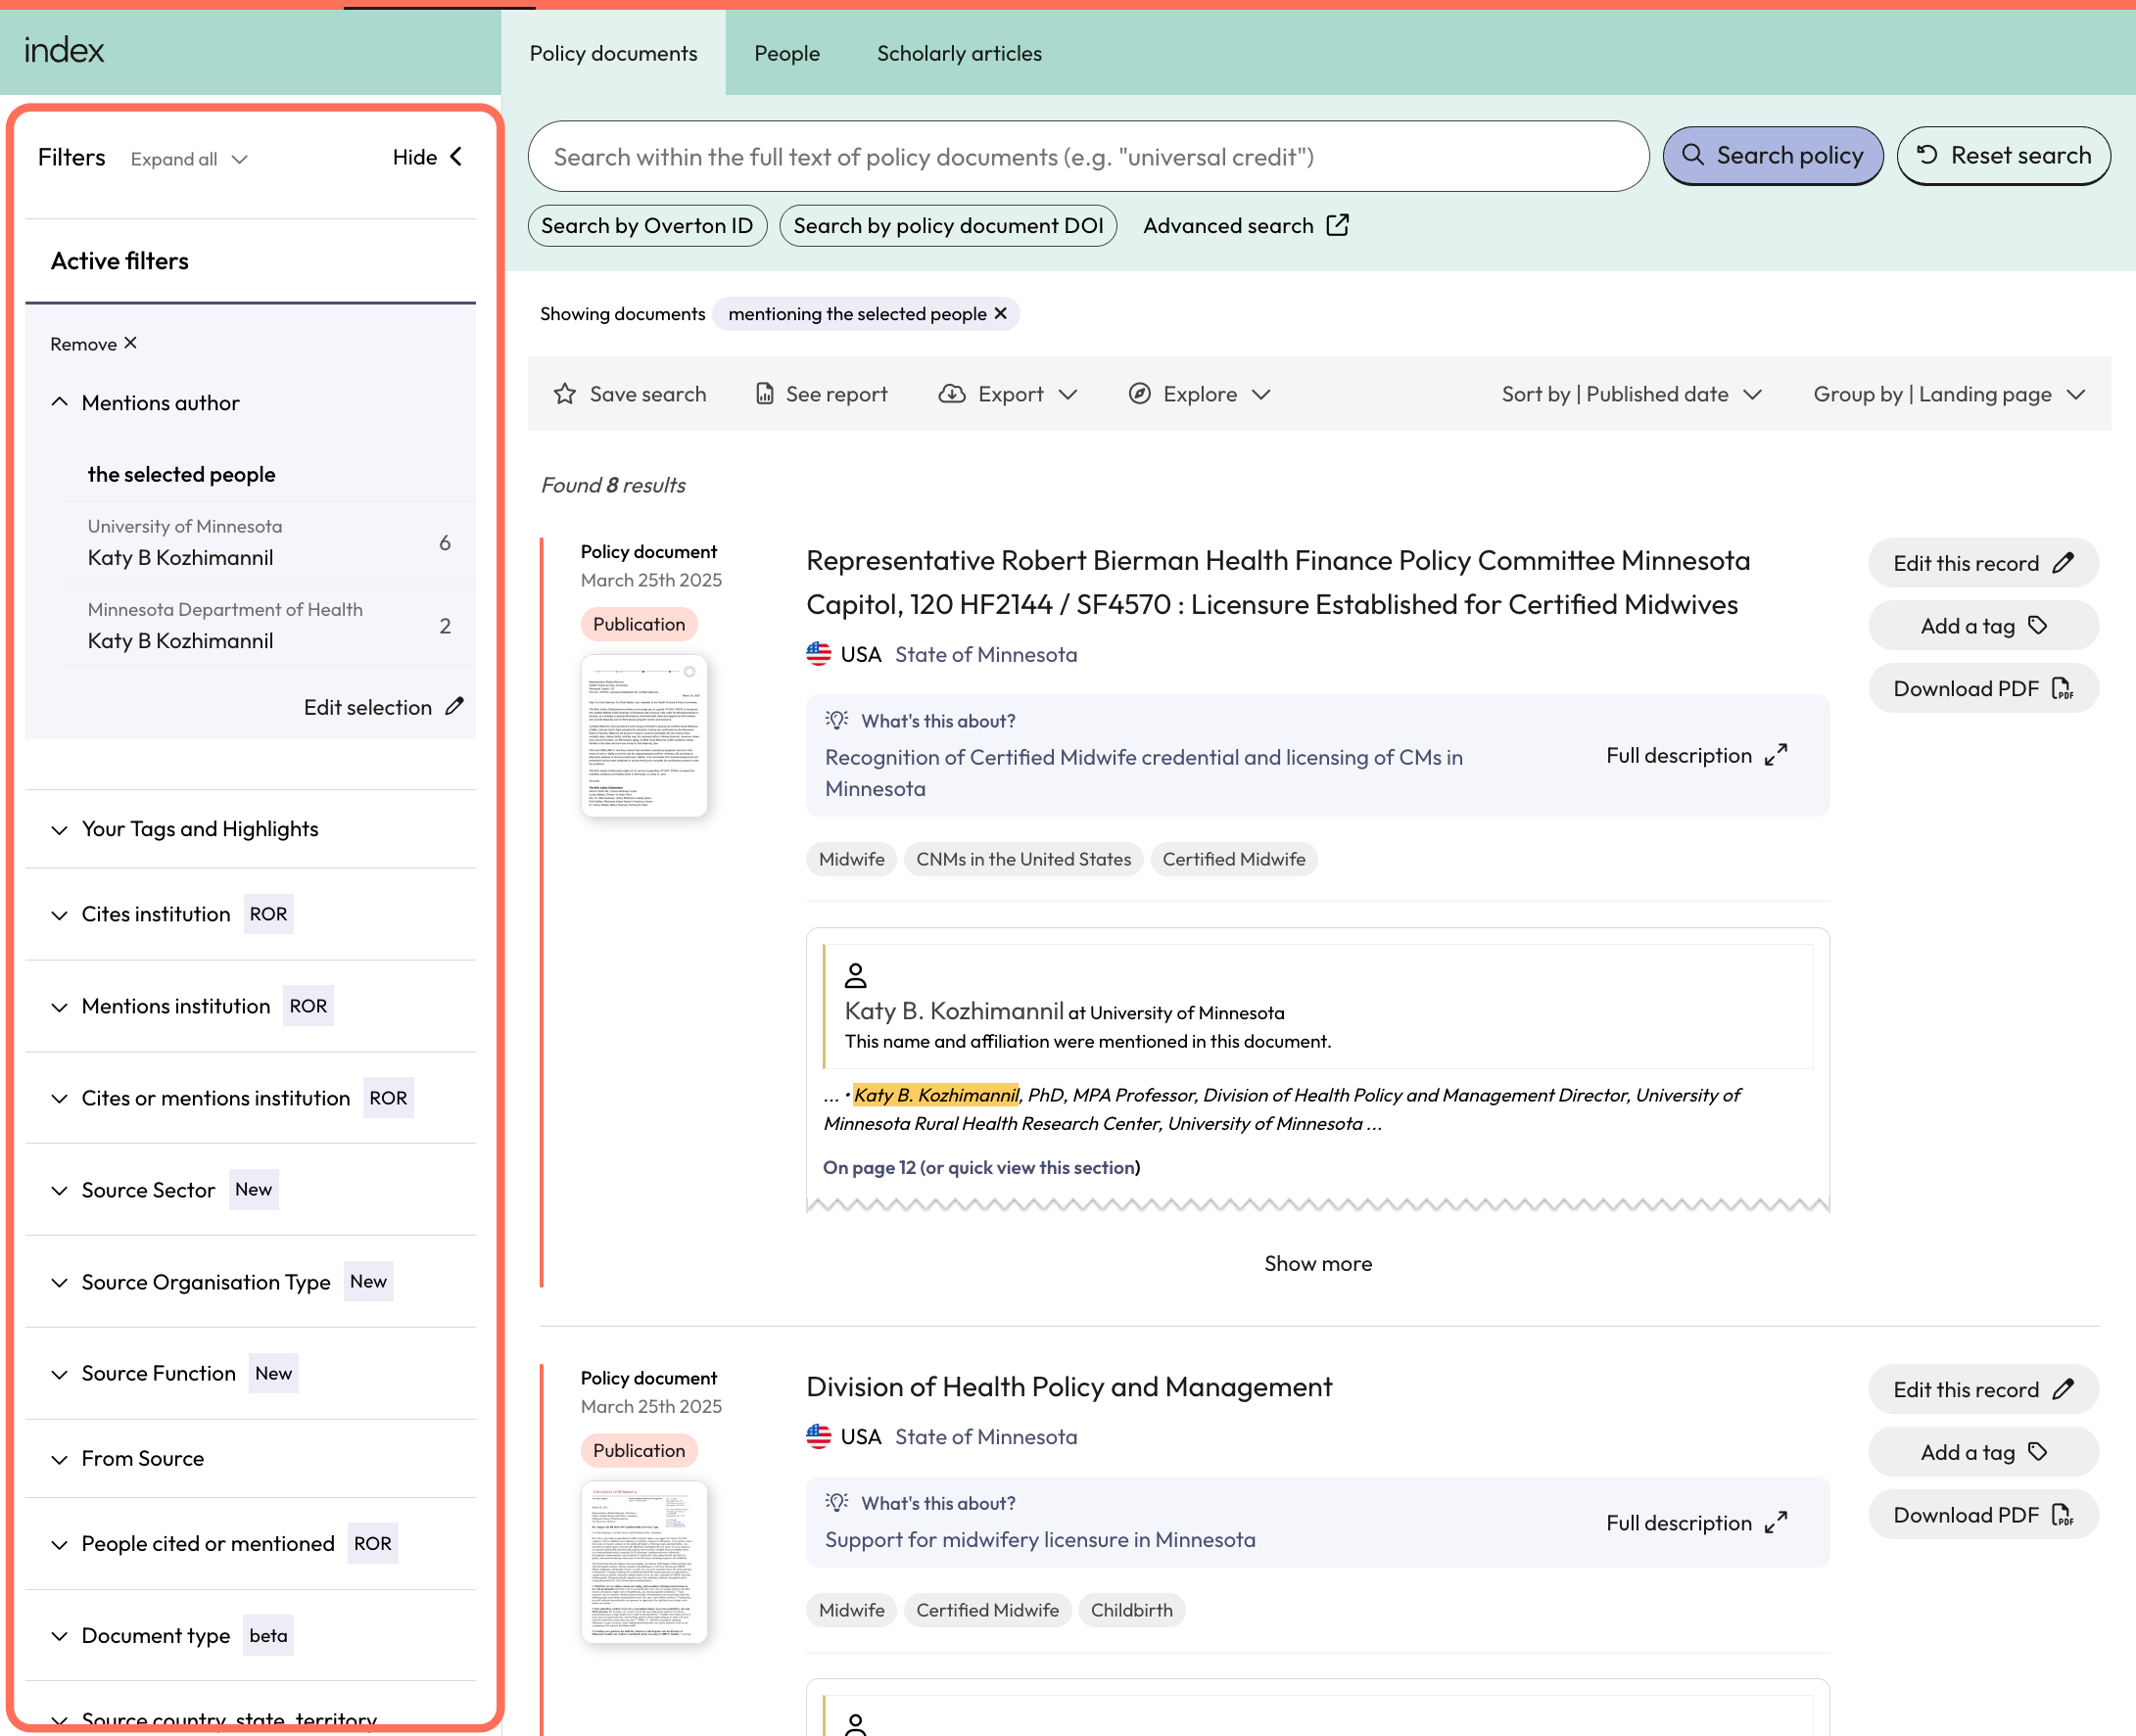The image size is (2136, 1736).
Task: Remove the 'mentioning the selected people' chip
Action: tap(1001, 314)
